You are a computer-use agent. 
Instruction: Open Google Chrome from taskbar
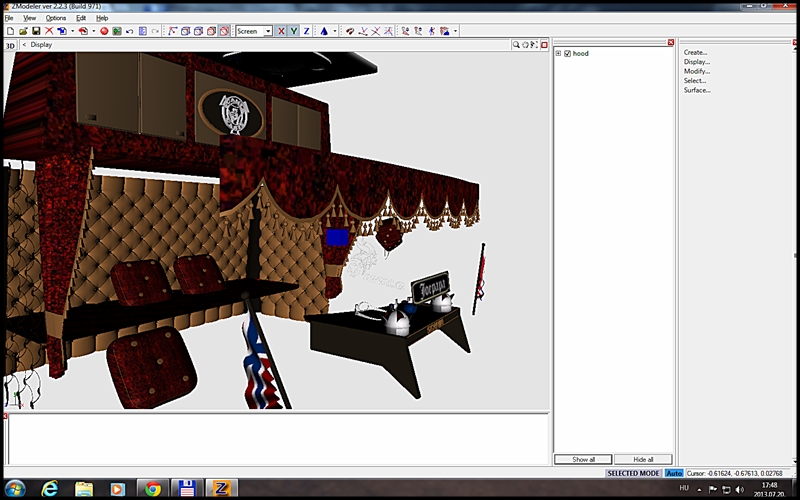point(152,489)
